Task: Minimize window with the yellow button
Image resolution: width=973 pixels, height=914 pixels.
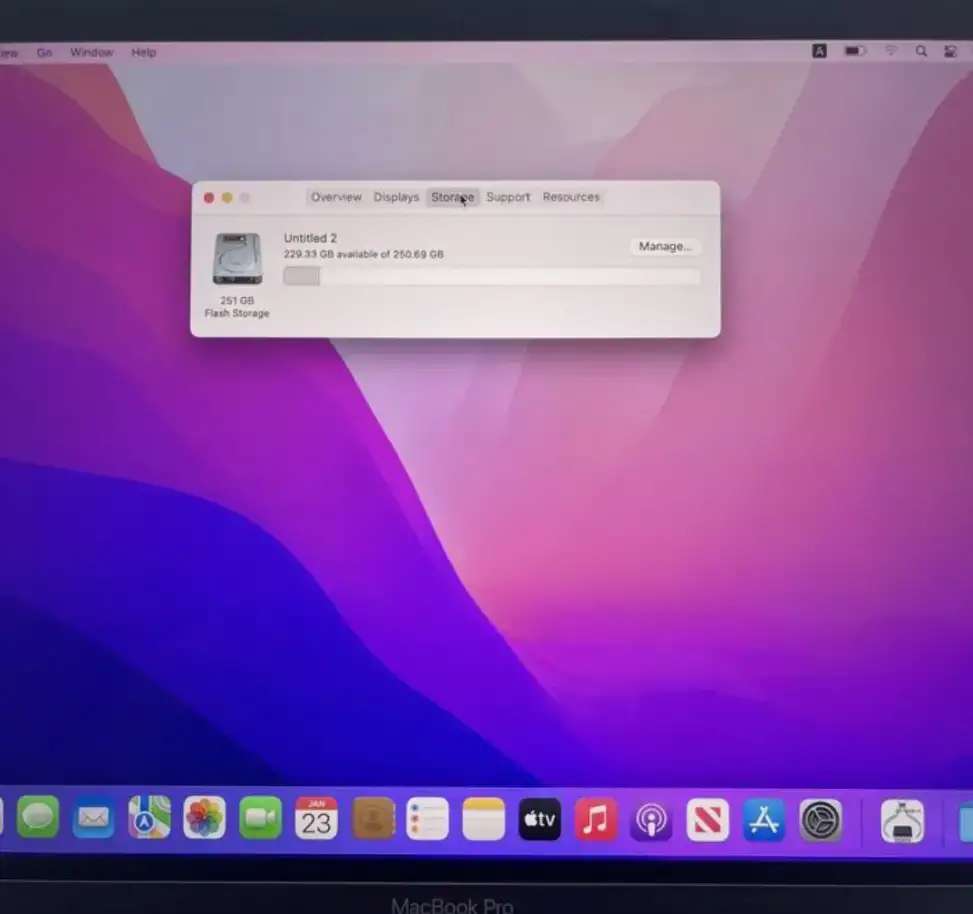Action: click(227, 198)
